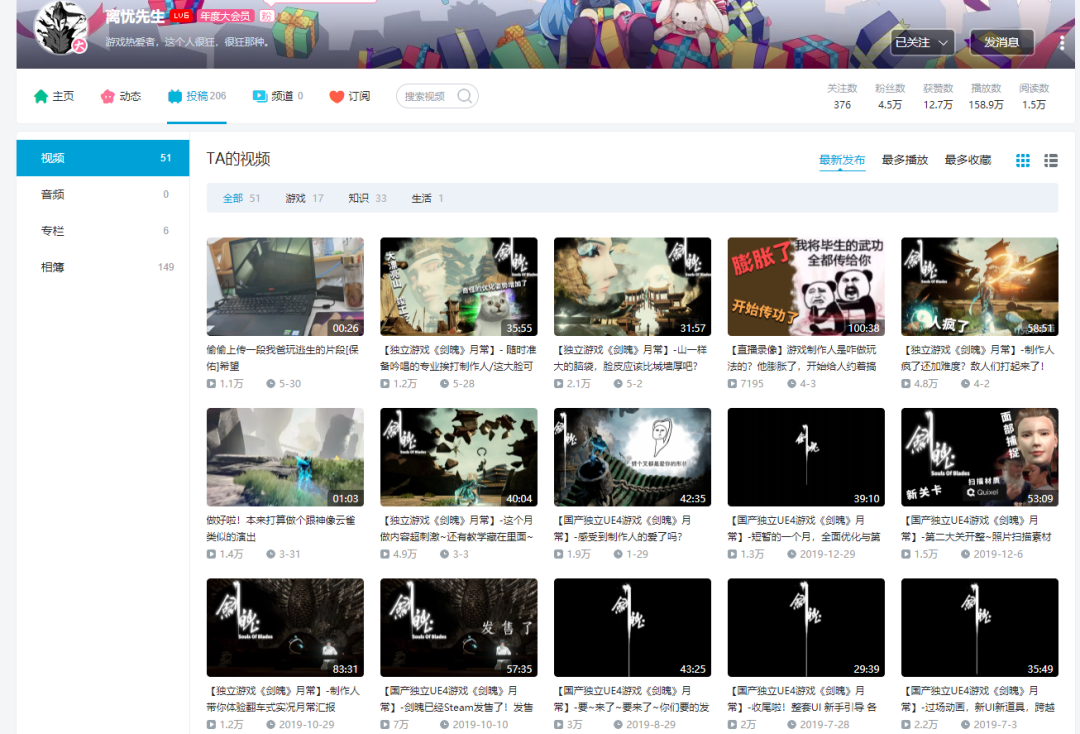Select 音频 in the sidebar
The height and width of the screenshot is (734, 1080).
(x=103, y=194)
